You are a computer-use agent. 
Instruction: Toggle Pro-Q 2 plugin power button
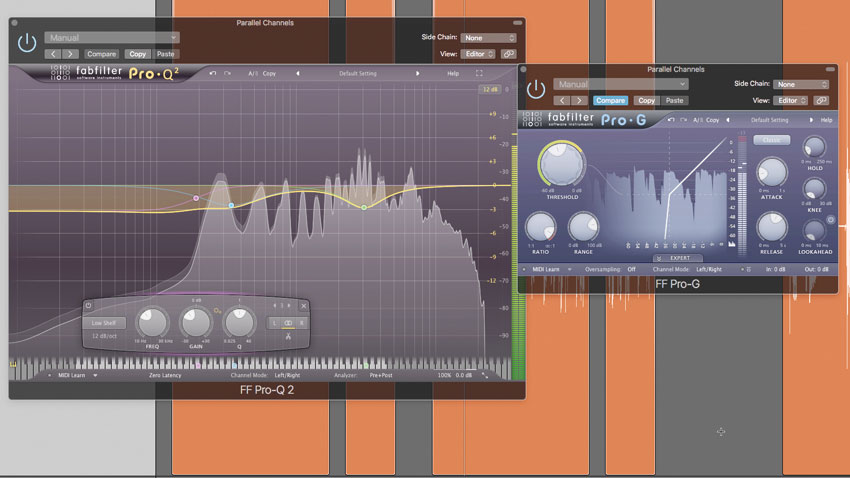pos(27,43)
